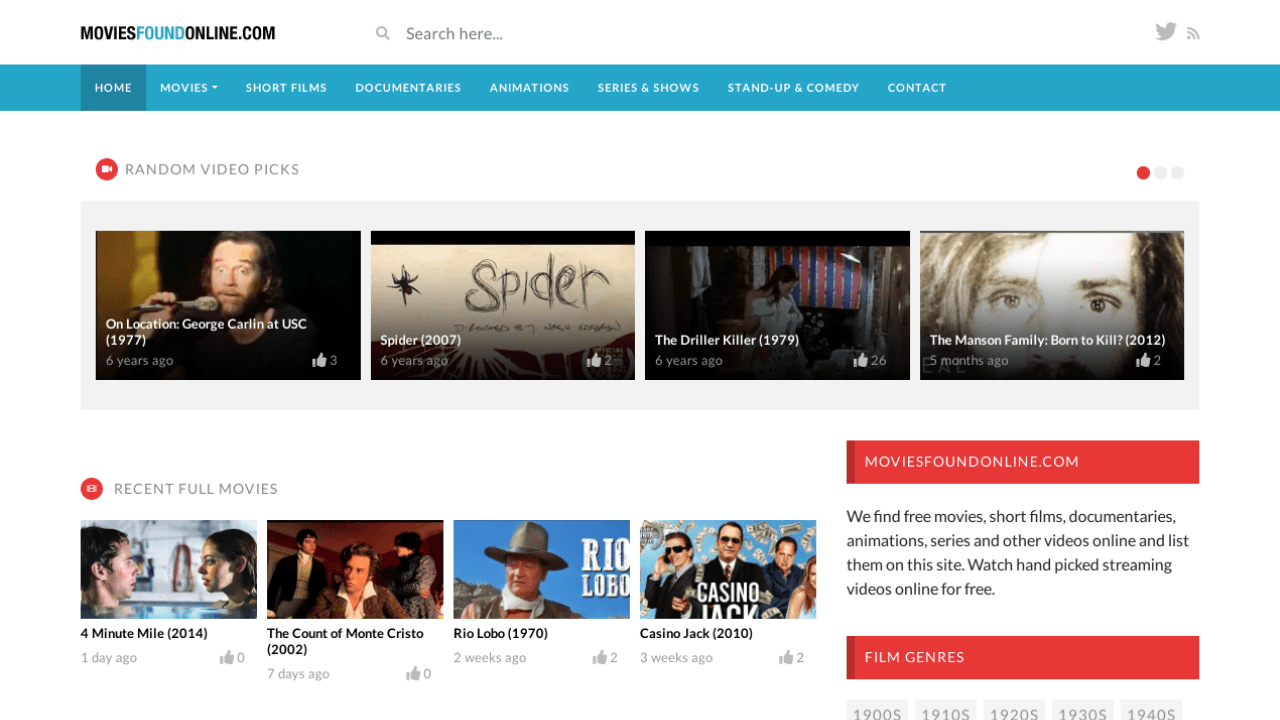Open the Contact page
This screenshot has height=720, width=1280.
(x=917, y=88)
